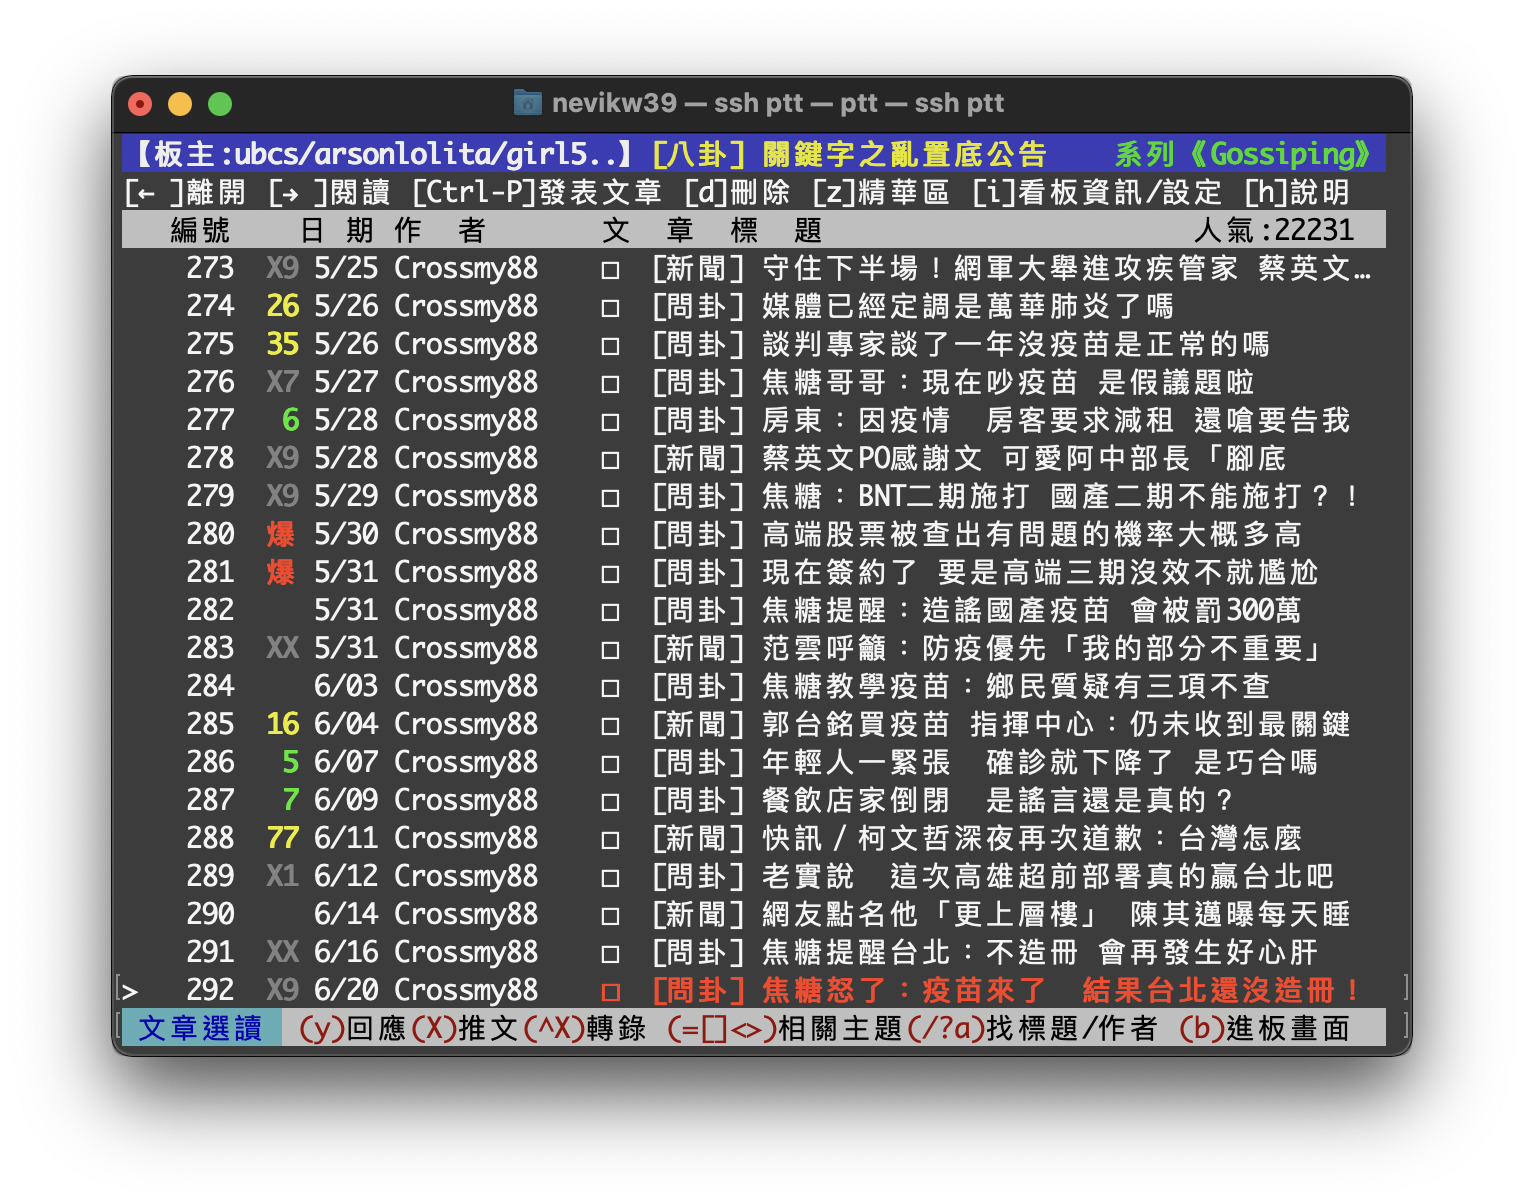Click the 文 章 標 題 column header
This screenshot has height=1204, width=1524.
point(712,230)
